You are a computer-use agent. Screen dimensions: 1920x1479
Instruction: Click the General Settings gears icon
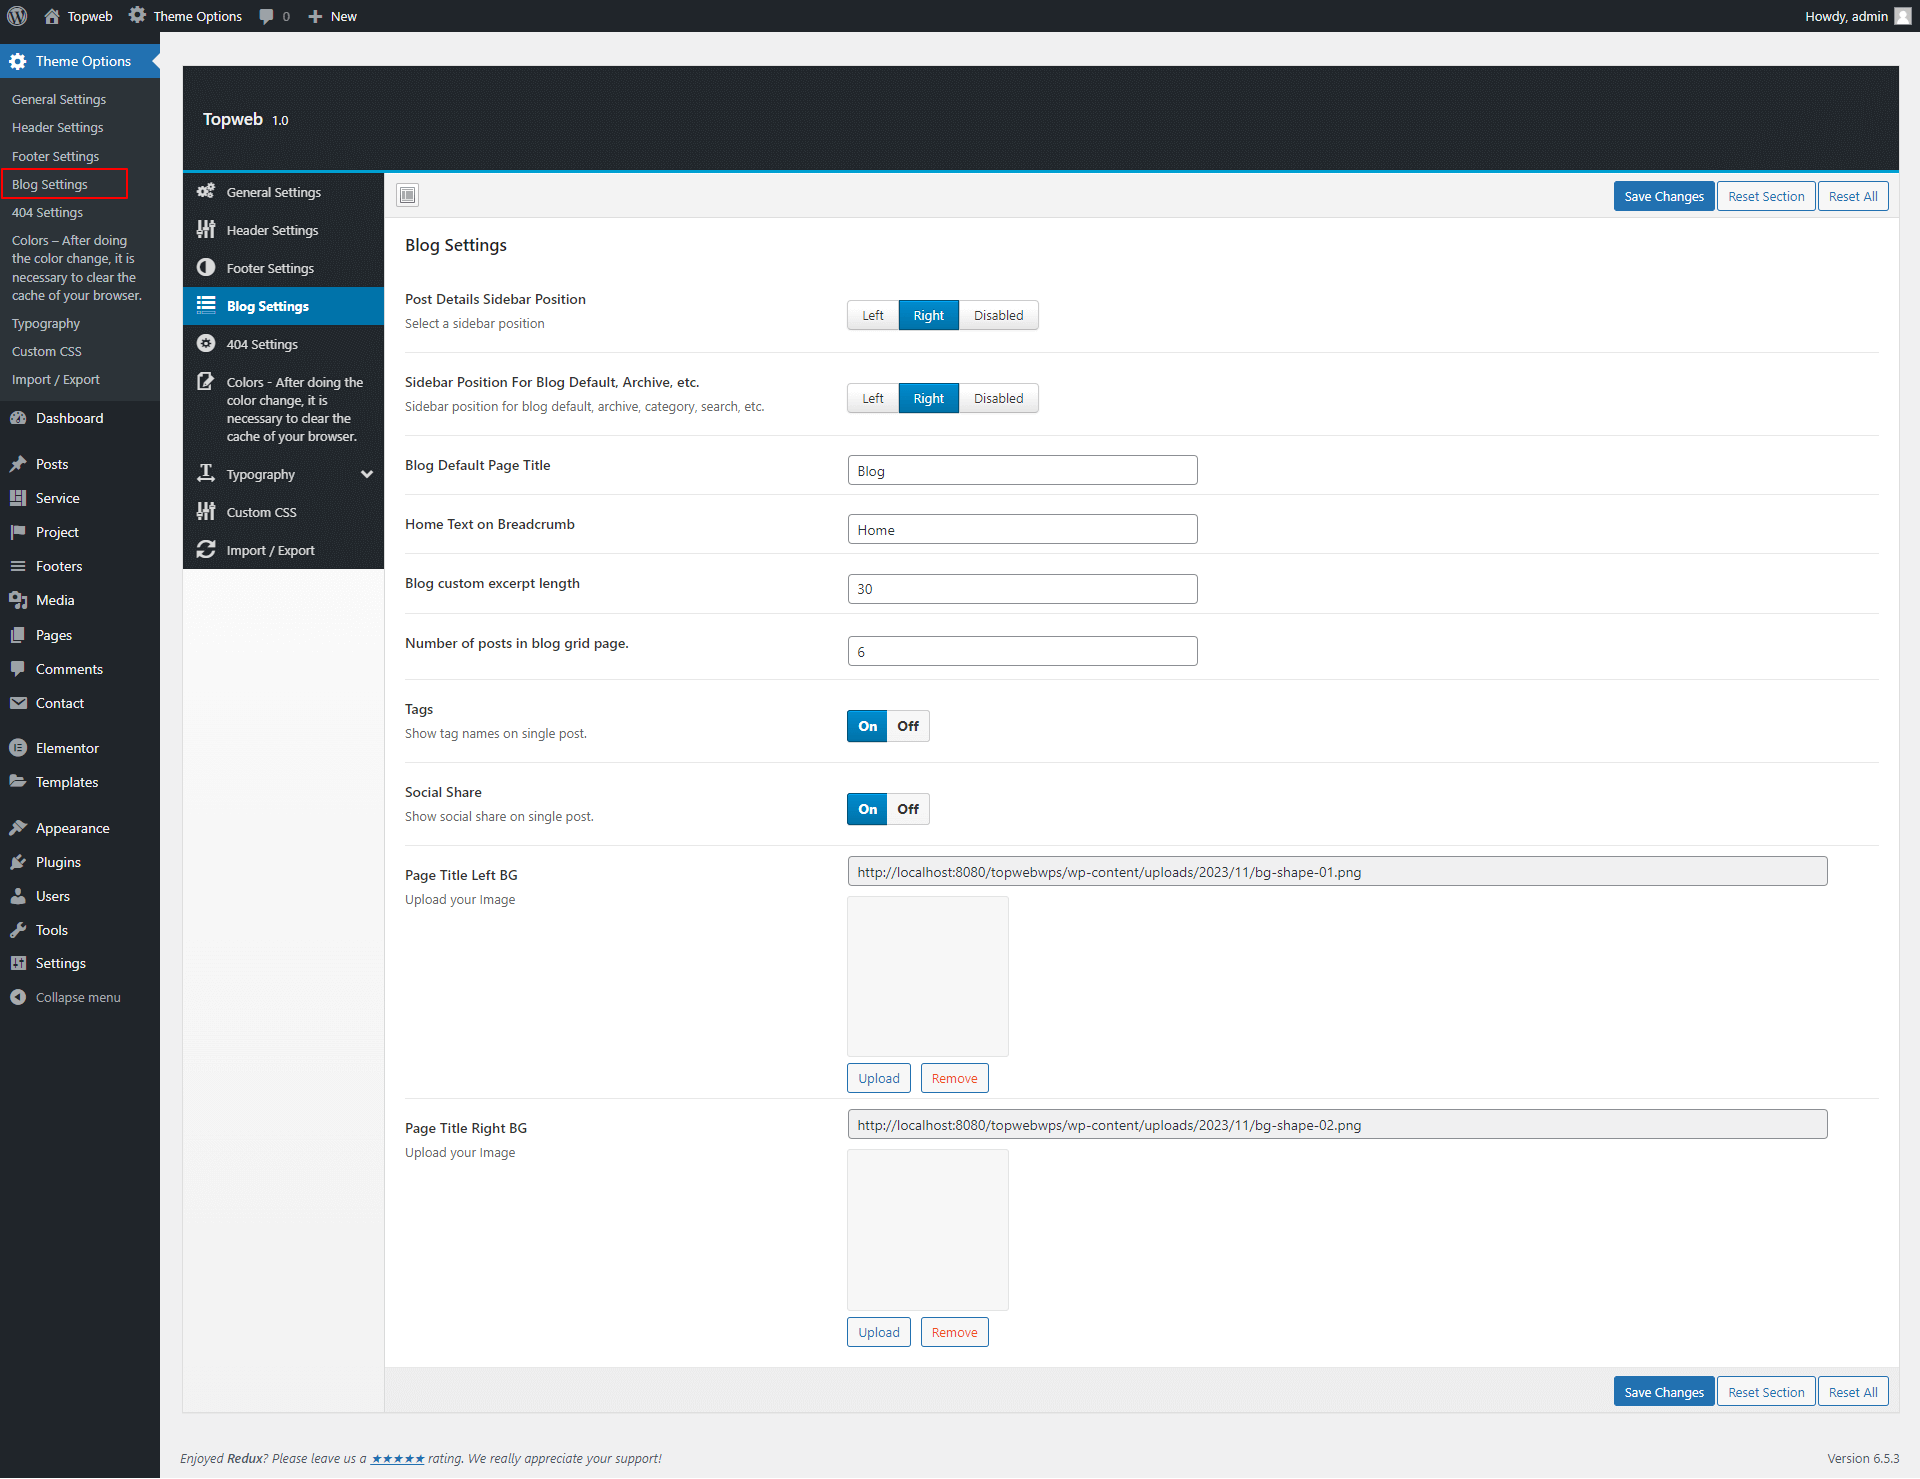coord(206,191)
